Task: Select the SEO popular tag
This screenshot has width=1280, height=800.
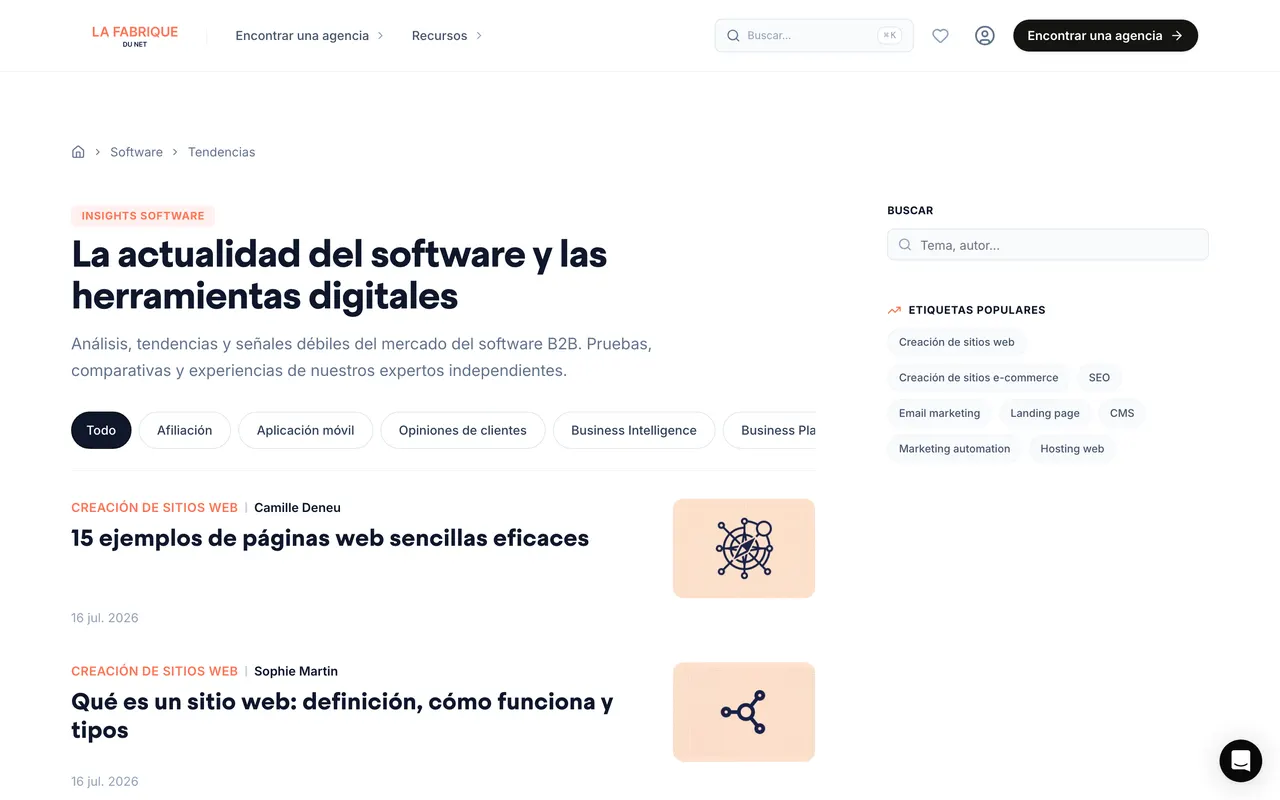Action: tap(1099, 378)
